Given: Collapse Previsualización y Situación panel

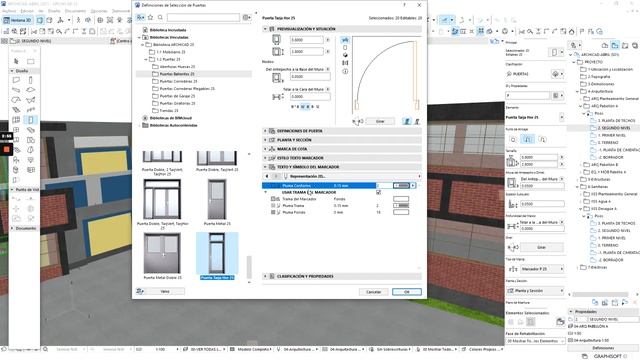Looking at the screenshot, I should tap(265, 29).
